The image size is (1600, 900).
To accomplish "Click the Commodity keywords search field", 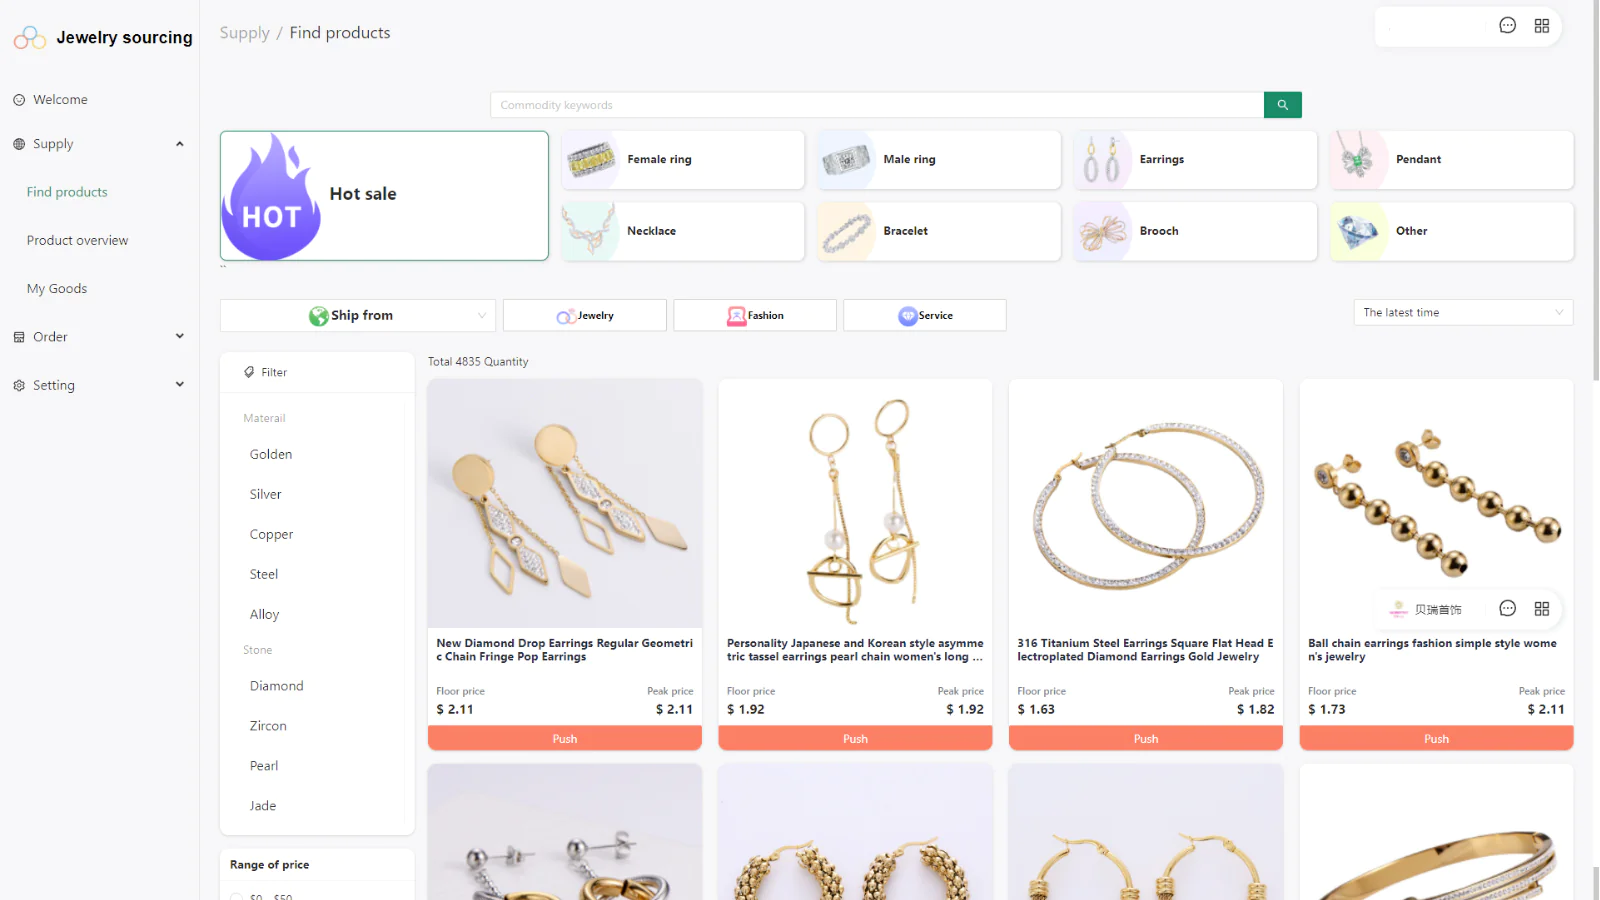I will pyautogui.click(x=876, y=105).
